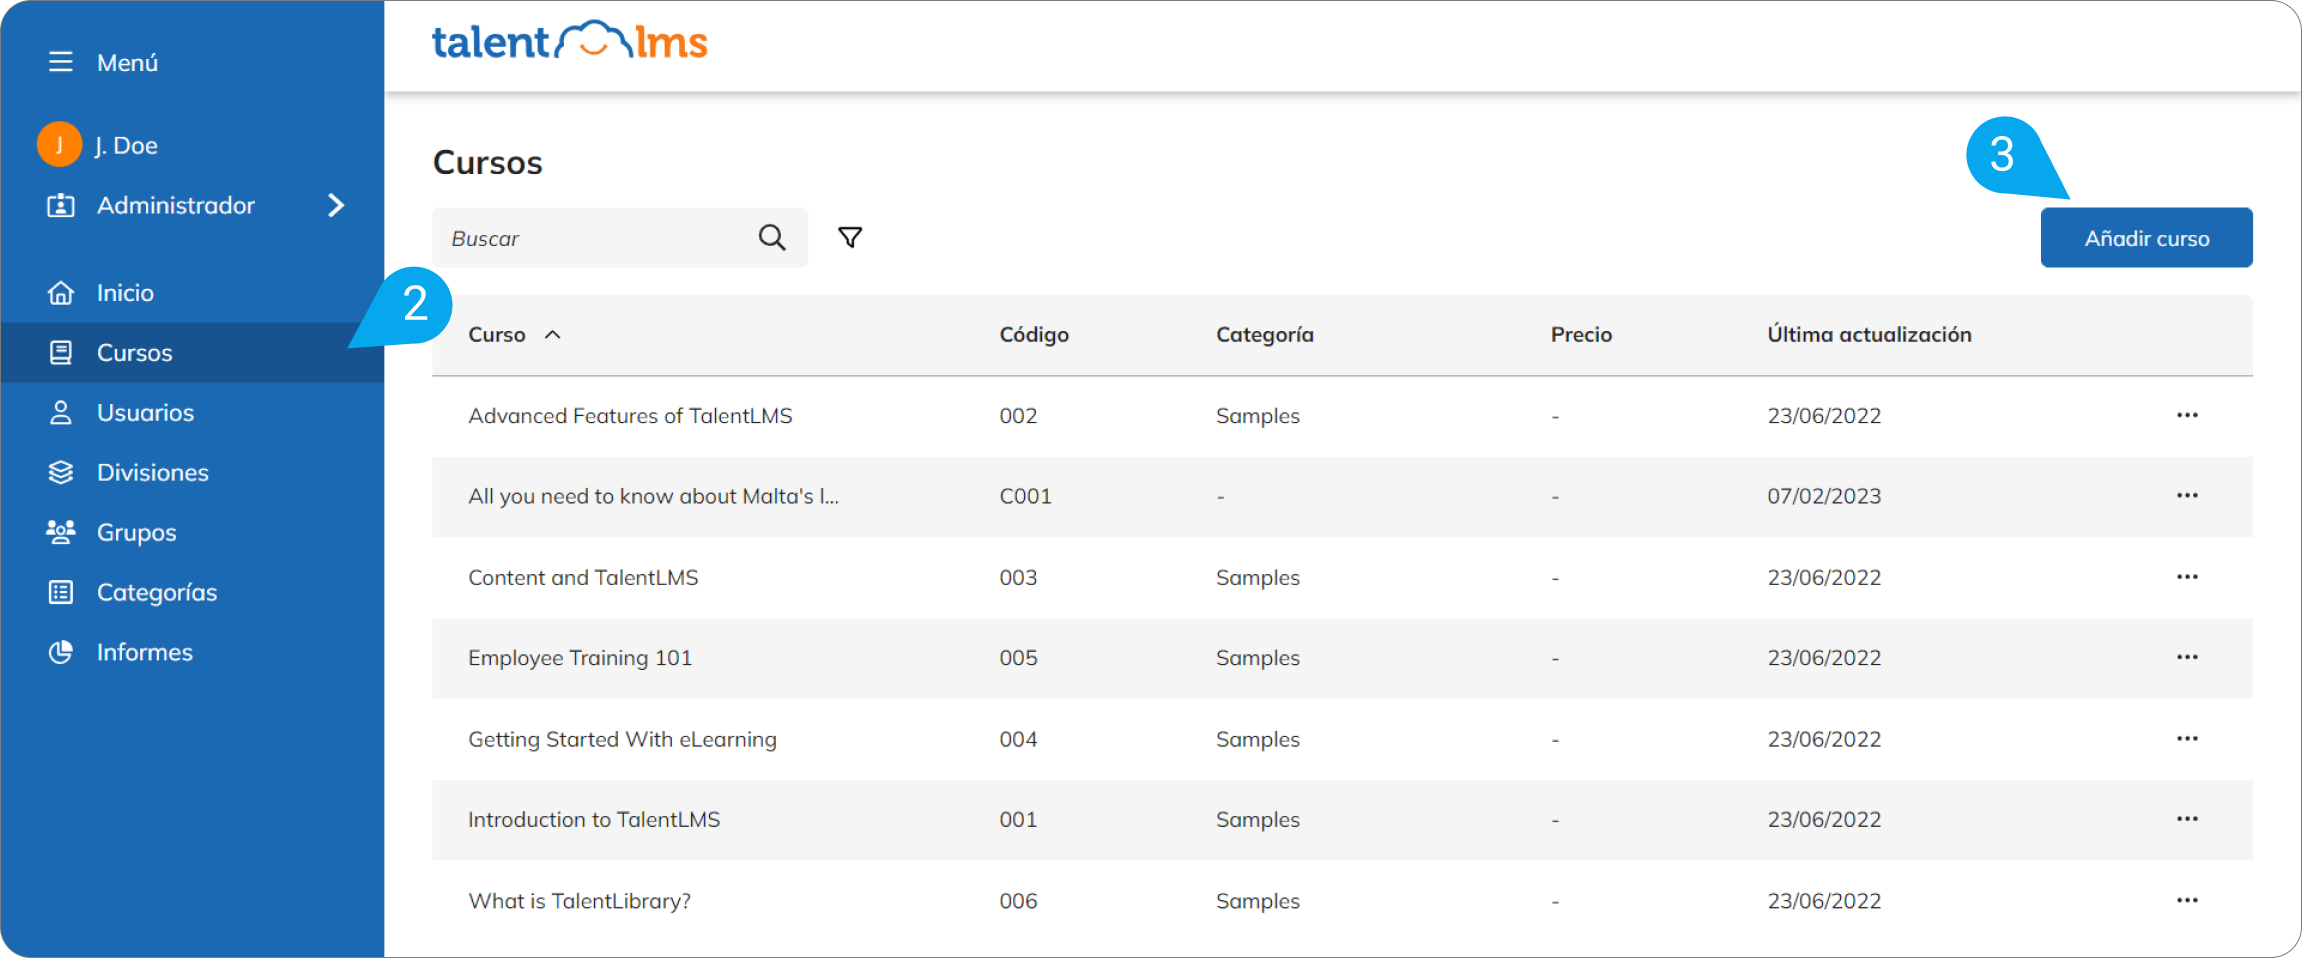Screen dimensions: 2302x958
Task: Open the J. Doe user avatar
Action: pyautogui.click(x=59, y=145)
